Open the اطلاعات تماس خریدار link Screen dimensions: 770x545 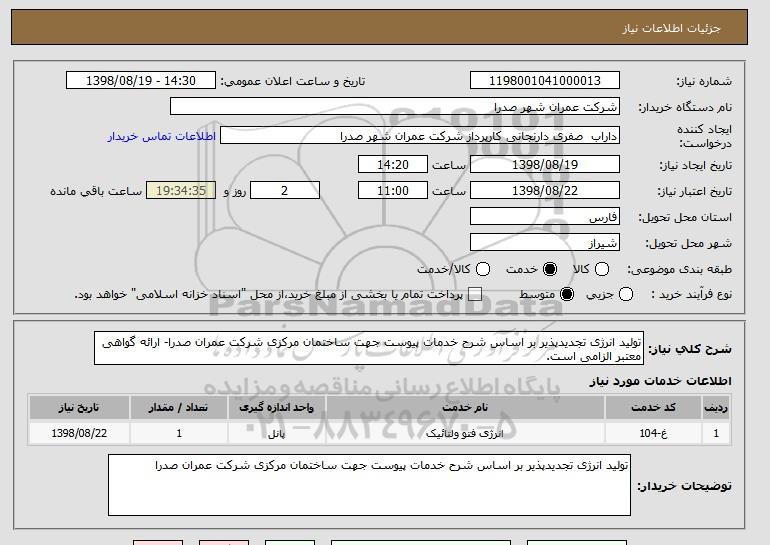(162, 136)
